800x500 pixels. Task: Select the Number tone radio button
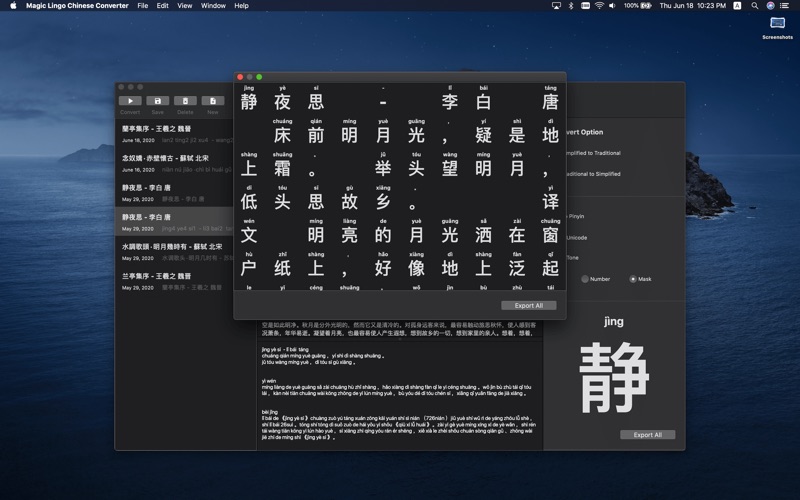[585, 279]
